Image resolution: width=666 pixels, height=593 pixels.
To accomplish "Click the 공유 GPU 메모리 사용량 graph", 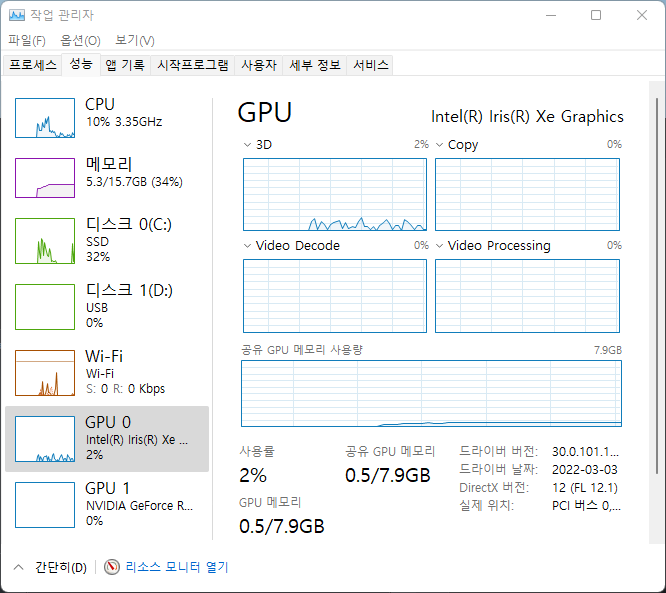I will (x=431, y=394).
